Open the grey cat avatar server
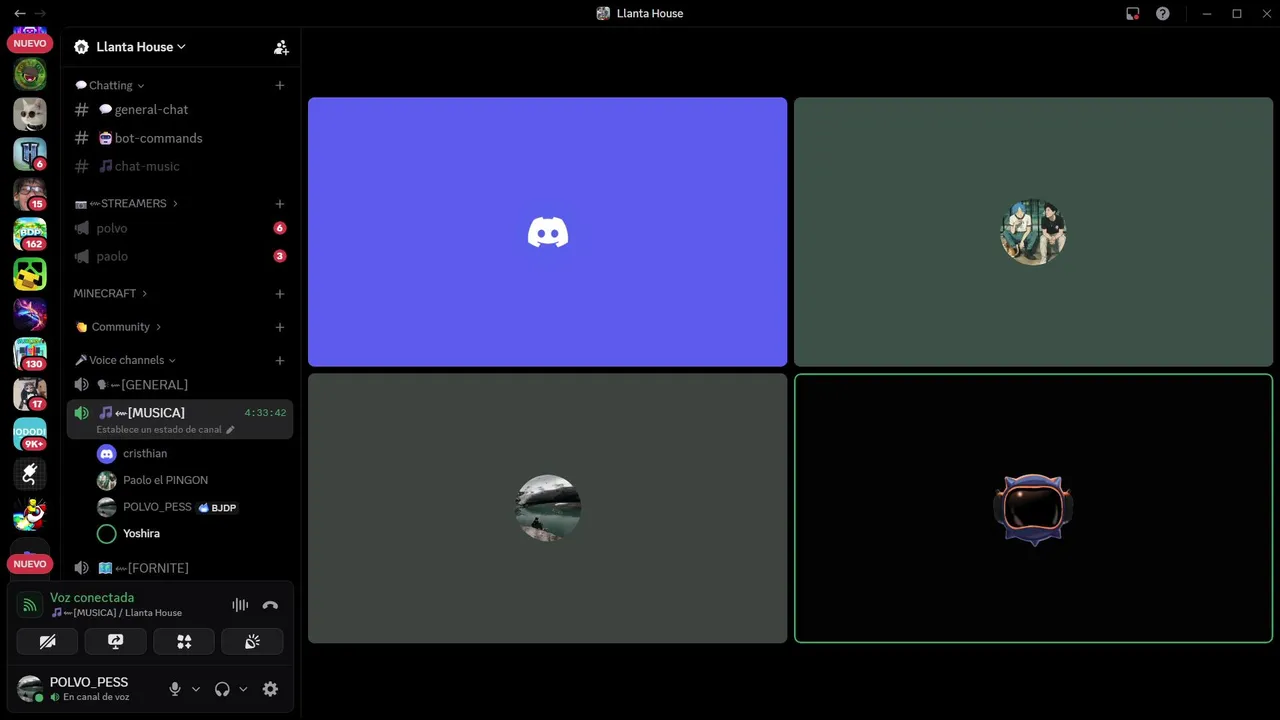 click(x=30, y=114)
